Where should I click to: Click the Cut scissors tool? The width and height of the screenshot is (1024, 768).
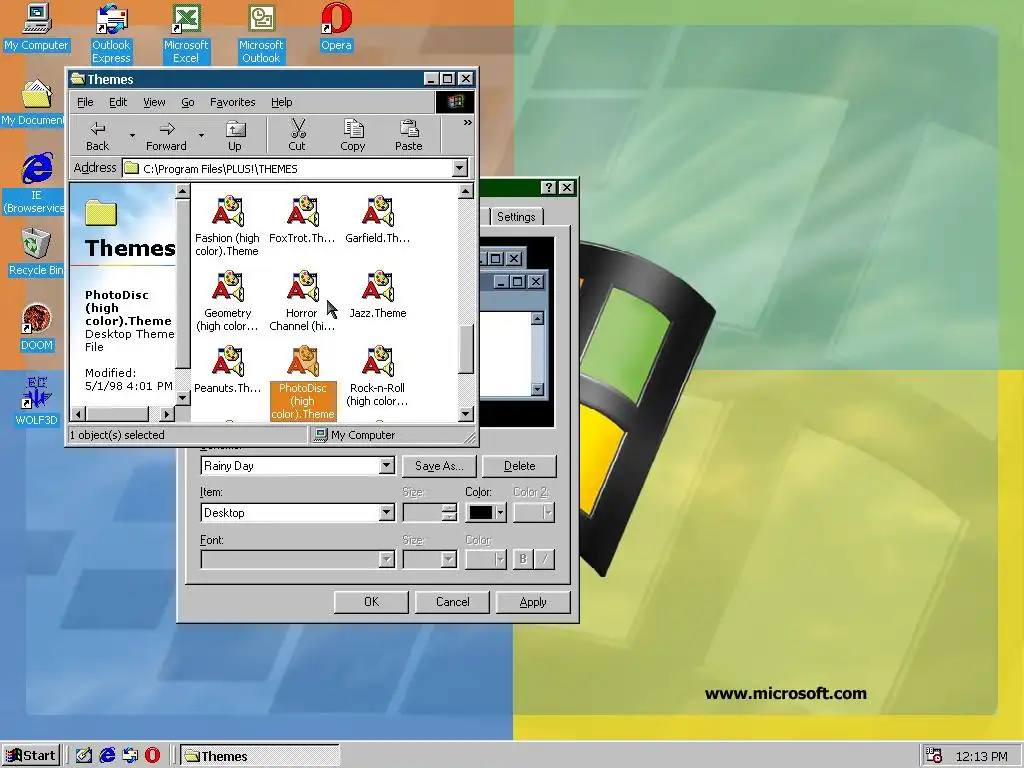[297, 136]
